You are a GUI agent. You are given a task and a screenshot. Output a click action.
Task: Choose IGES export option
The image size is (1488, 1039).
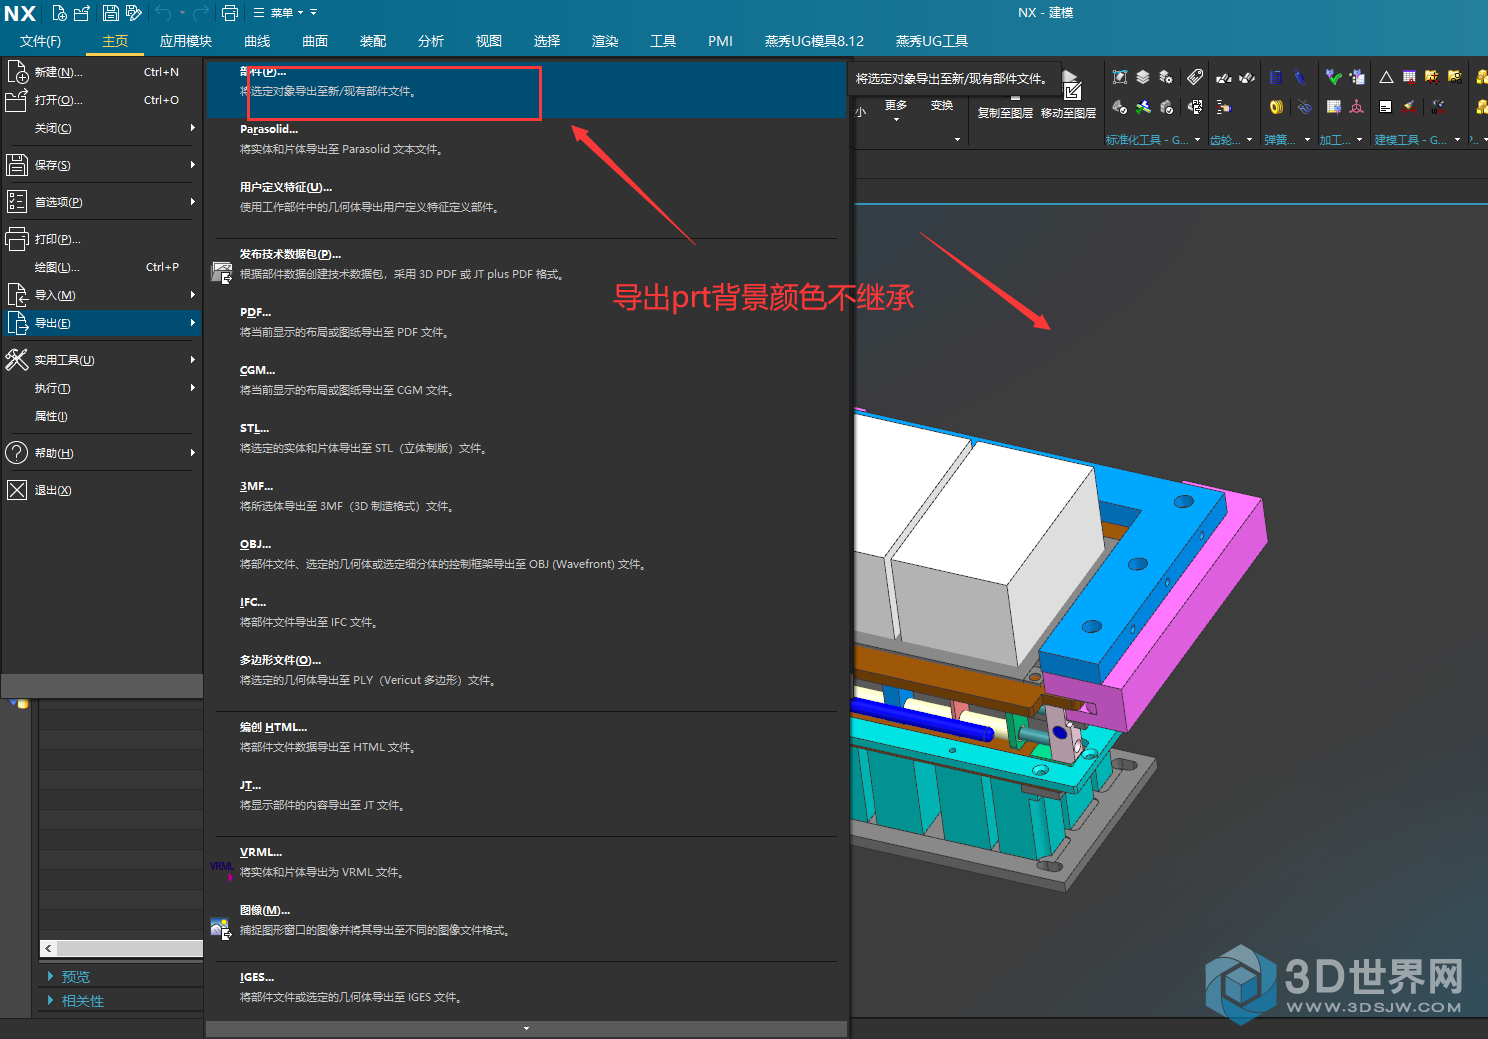(527, 987)
